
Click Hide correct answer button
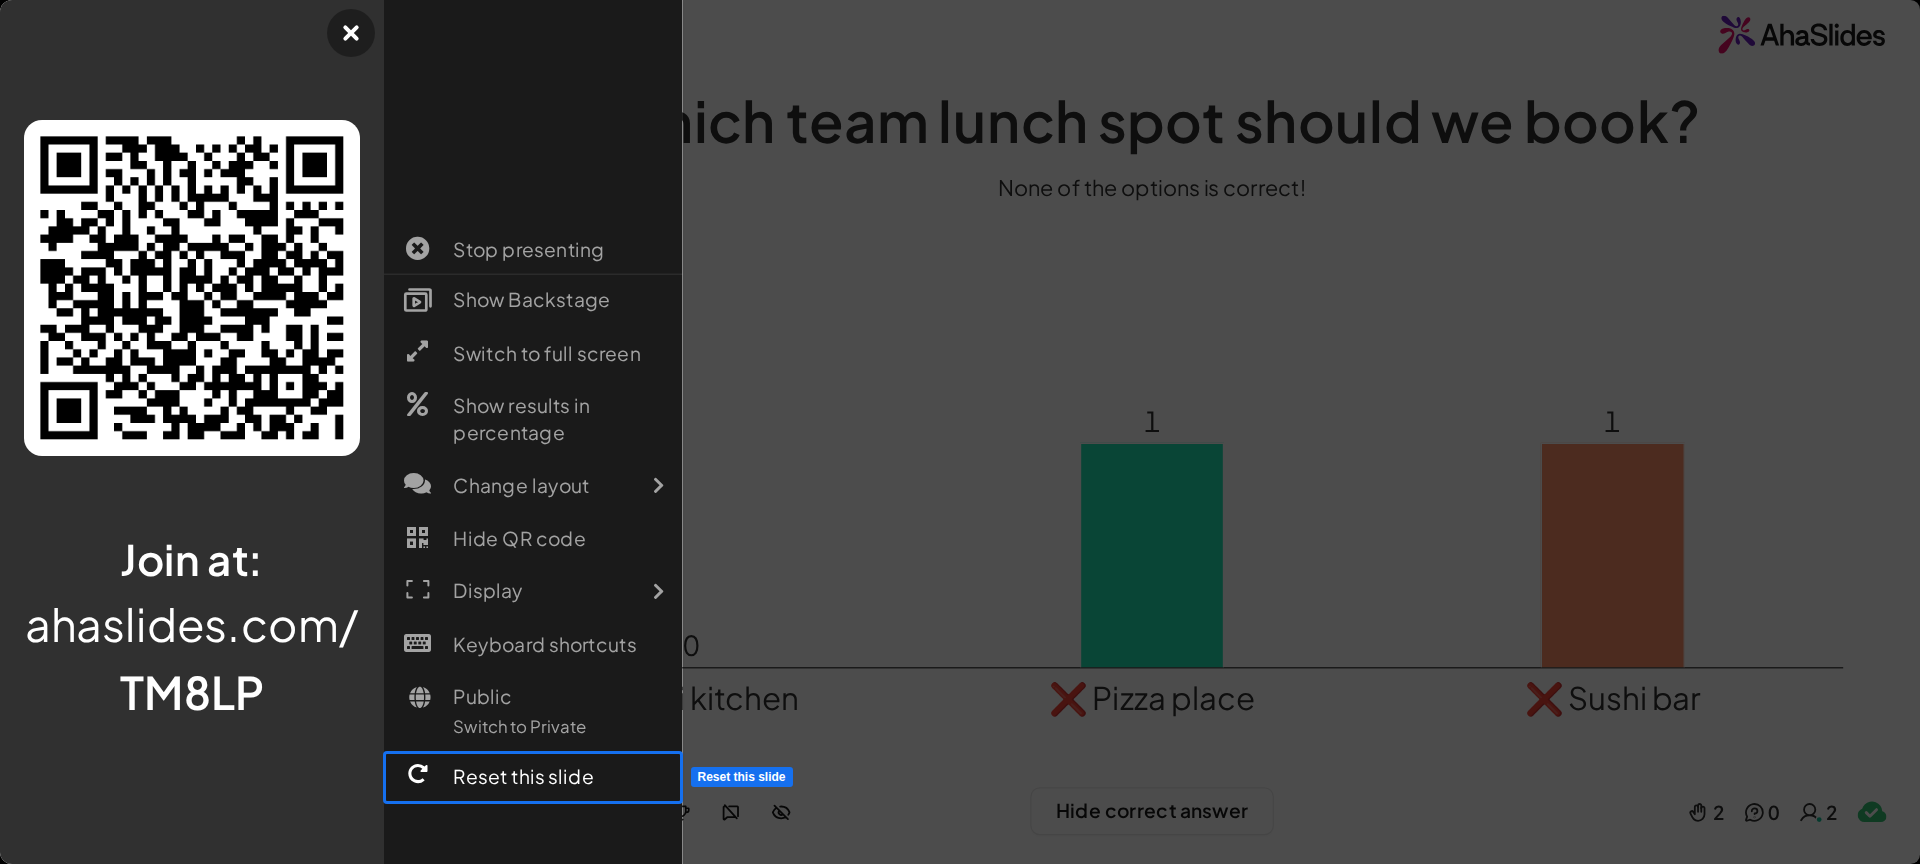tap(1152, 811)
